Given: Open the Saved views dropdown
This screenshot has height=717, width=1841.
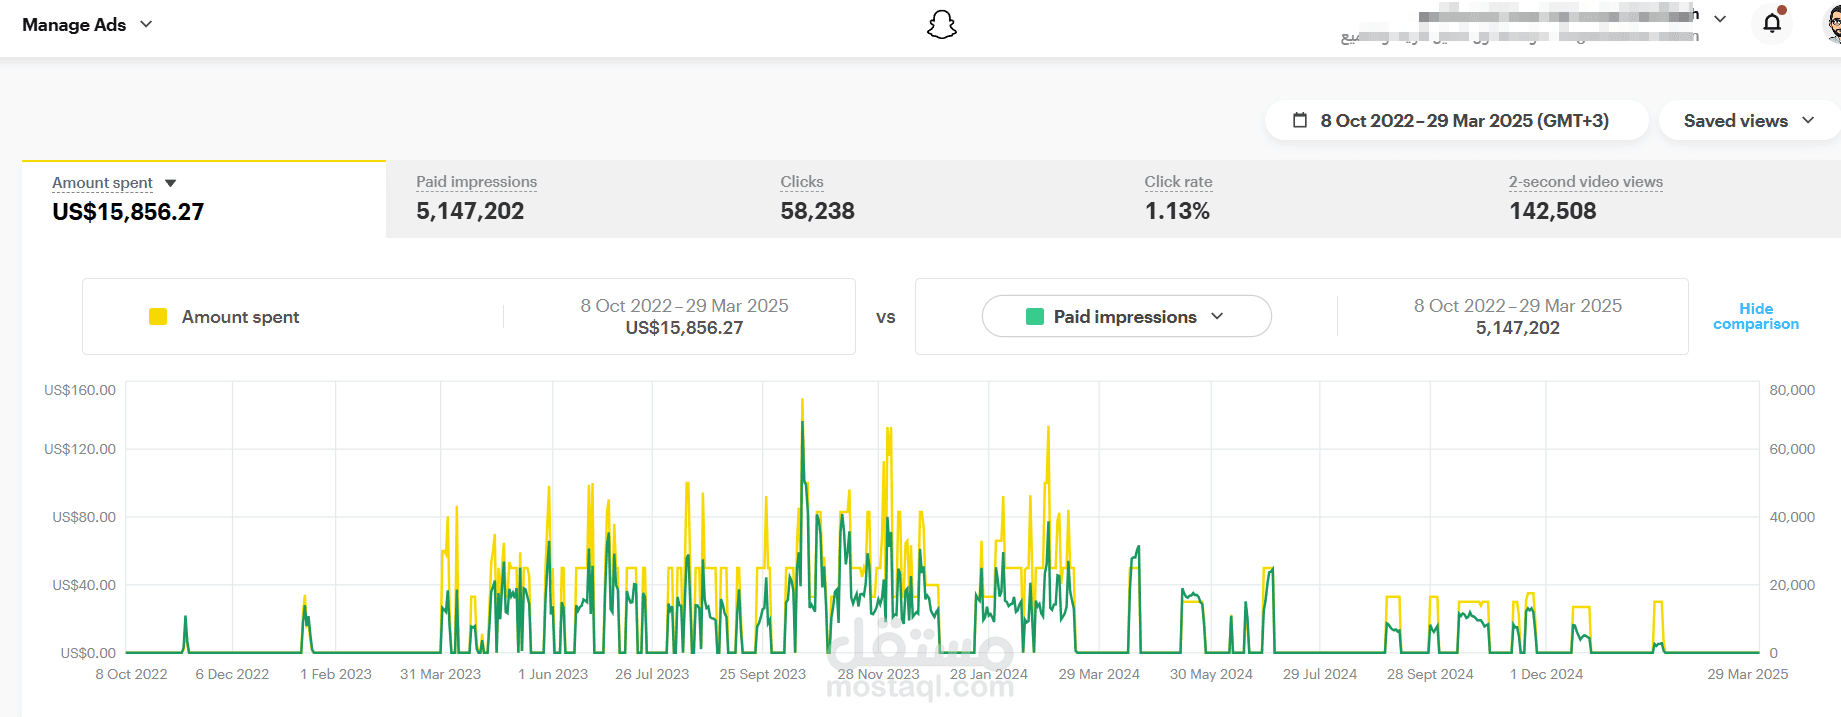Looking at the screenshot, I should click(1749, 120).
